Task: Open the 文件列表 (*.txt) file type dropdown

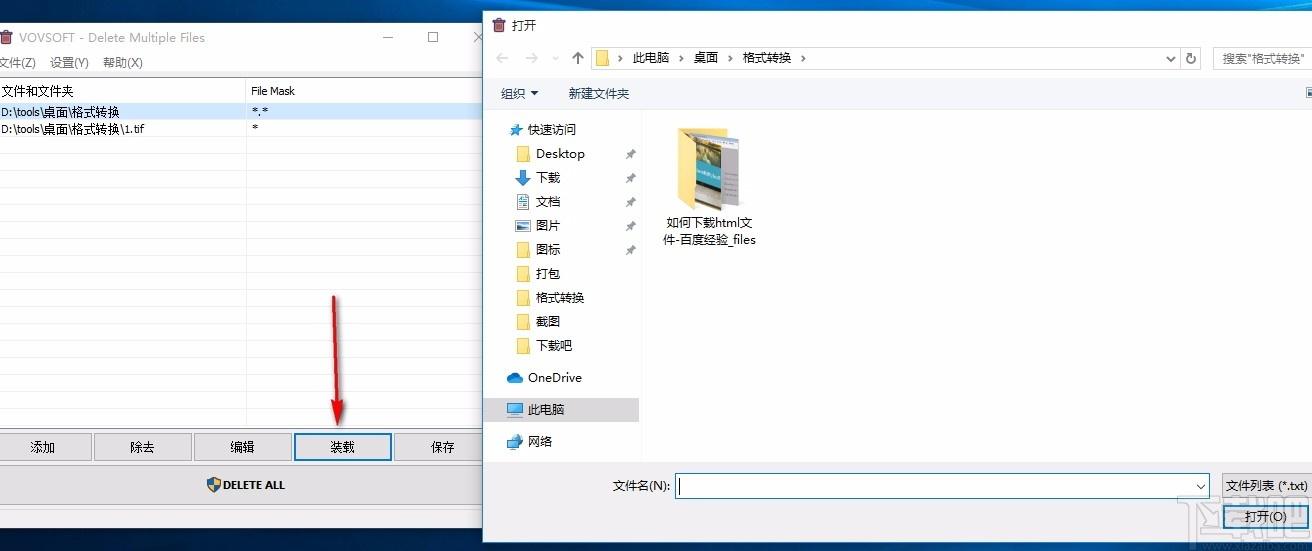Action: [x=1267, y=486]
